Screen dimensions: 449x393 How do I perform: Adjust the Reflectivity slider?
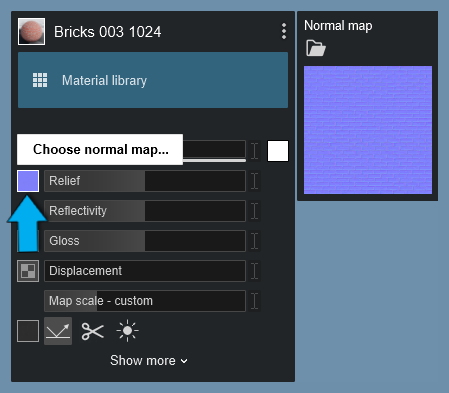[145, 211]
